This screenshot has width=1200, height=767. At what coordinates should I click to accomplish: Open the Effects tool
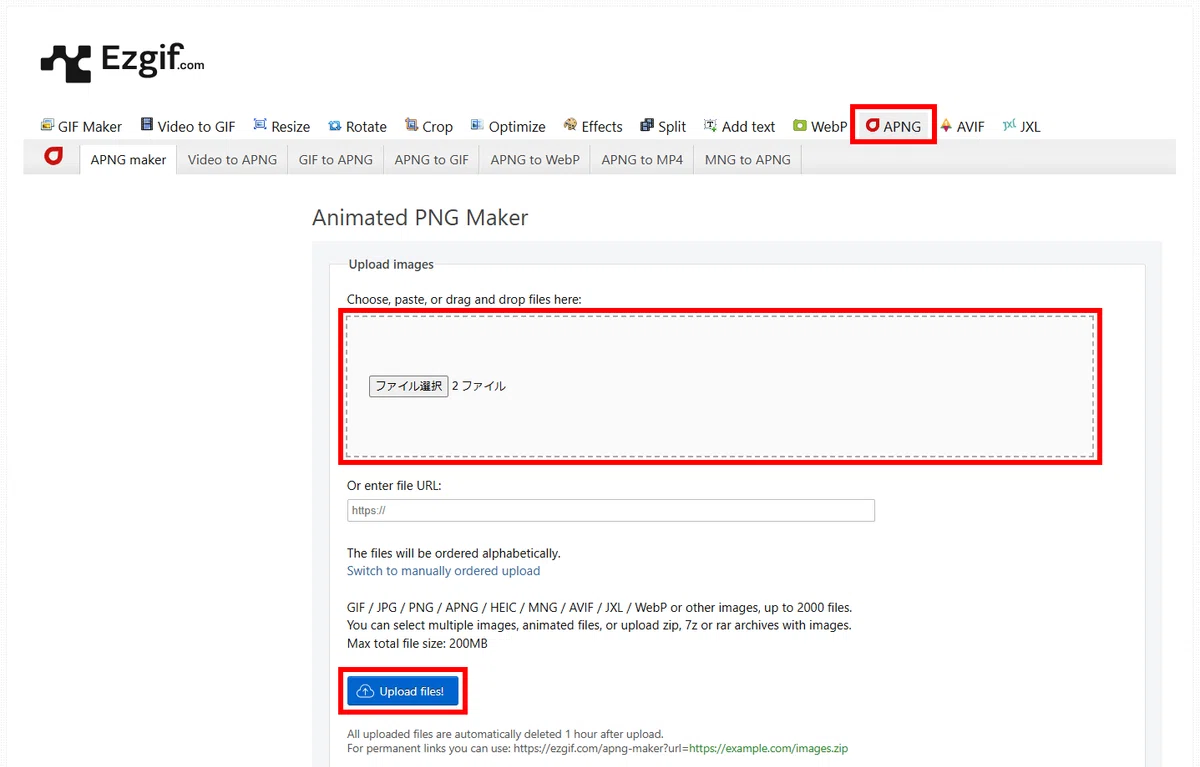(x=593, y=126)
